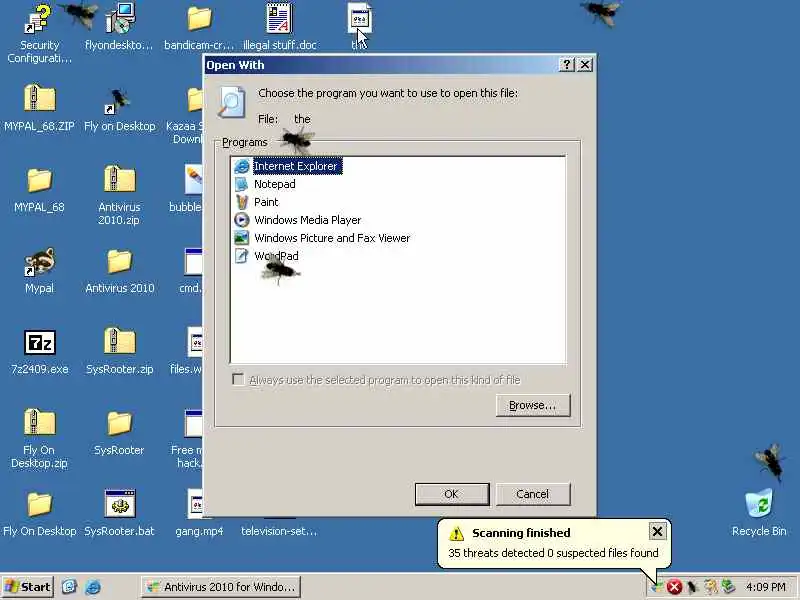Select WordPad in the Programs list
This screenshot has height=600, width=800.
click(x=267, y=256)
